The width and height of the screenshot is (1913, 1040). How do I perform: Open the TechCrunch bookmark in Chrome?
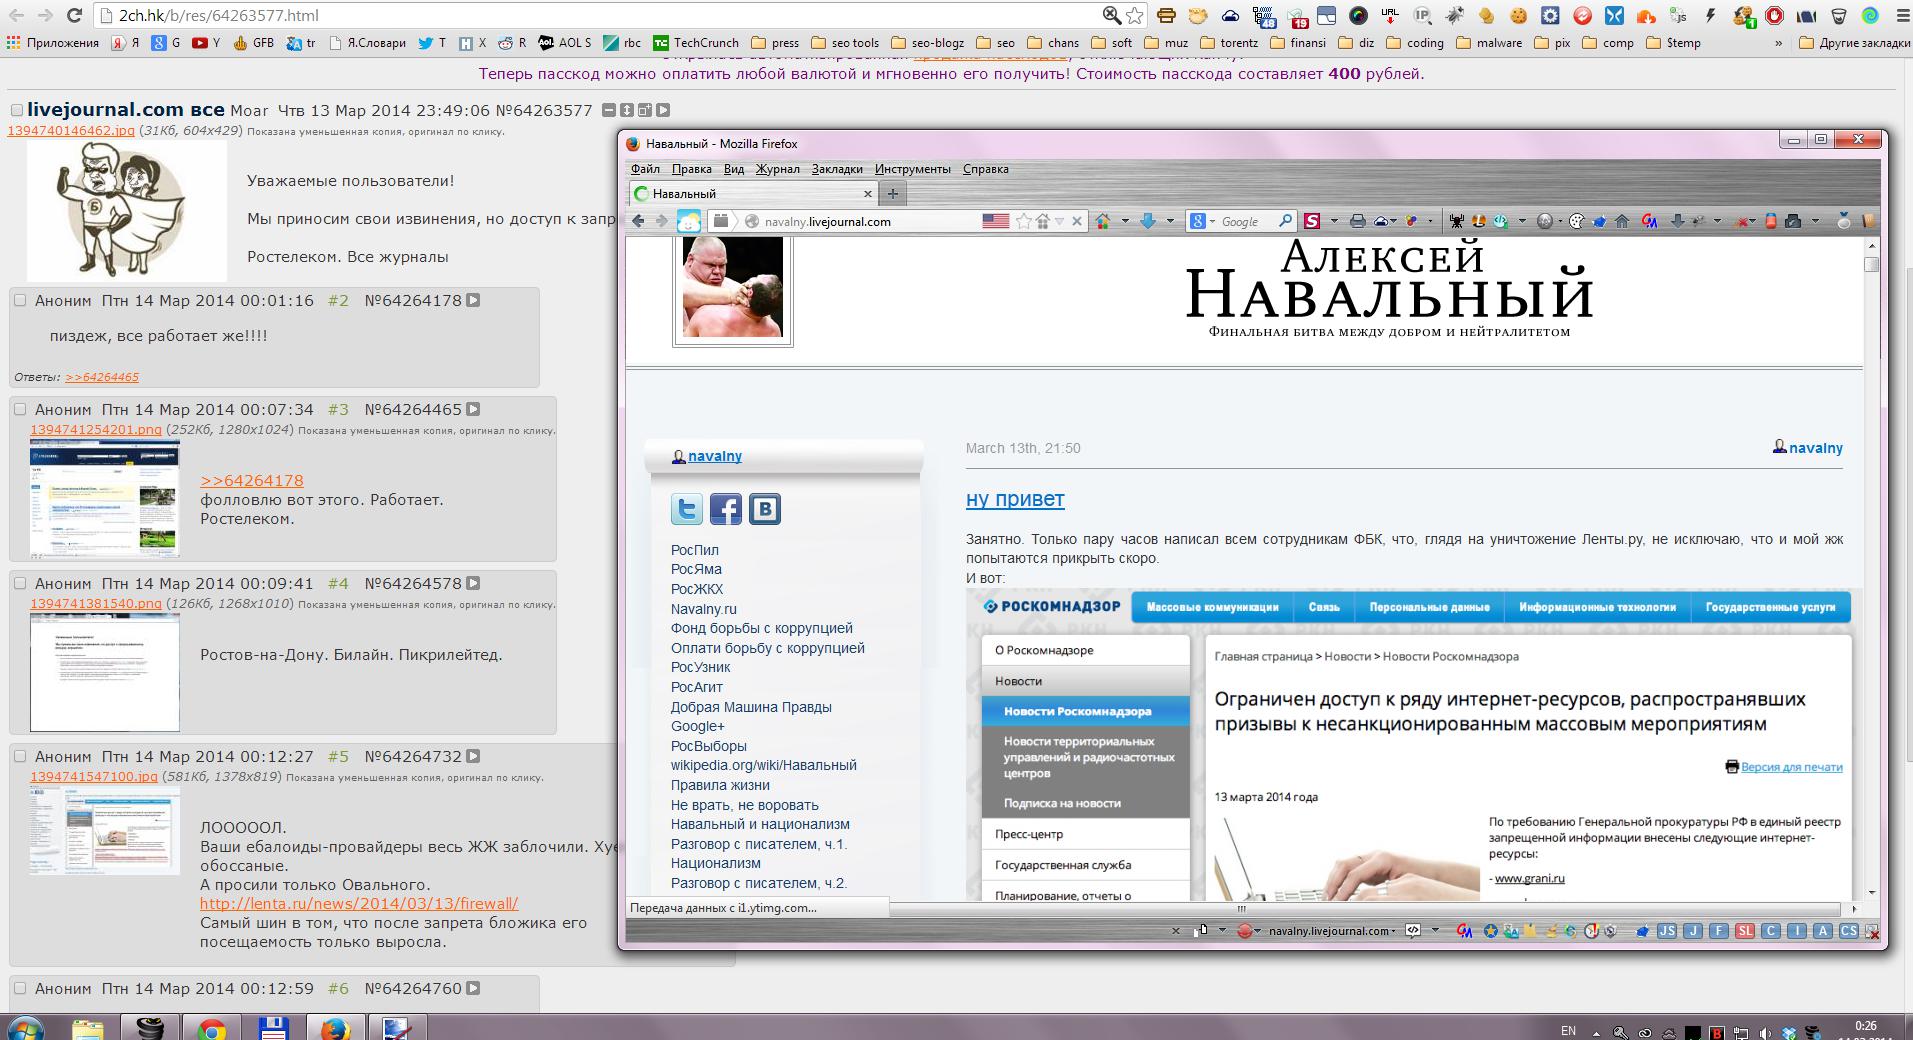[696, 43]
